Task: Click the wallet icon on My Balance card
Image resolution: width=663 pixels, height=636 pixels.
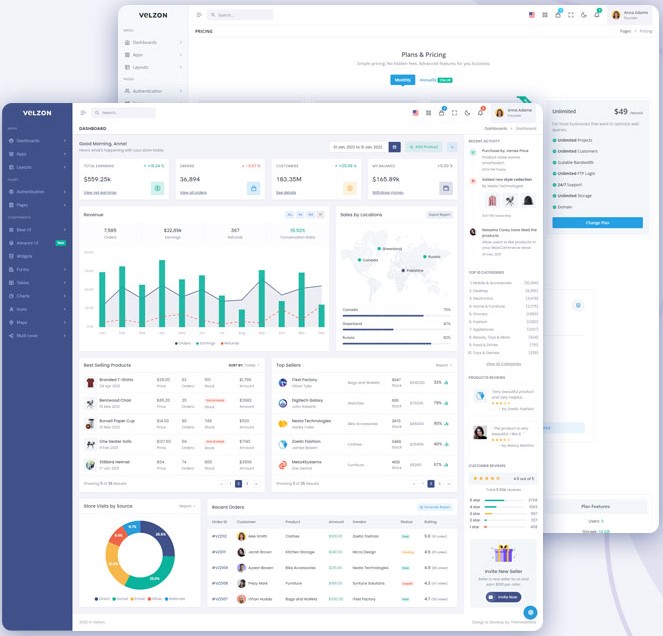Action: point(445,188)
